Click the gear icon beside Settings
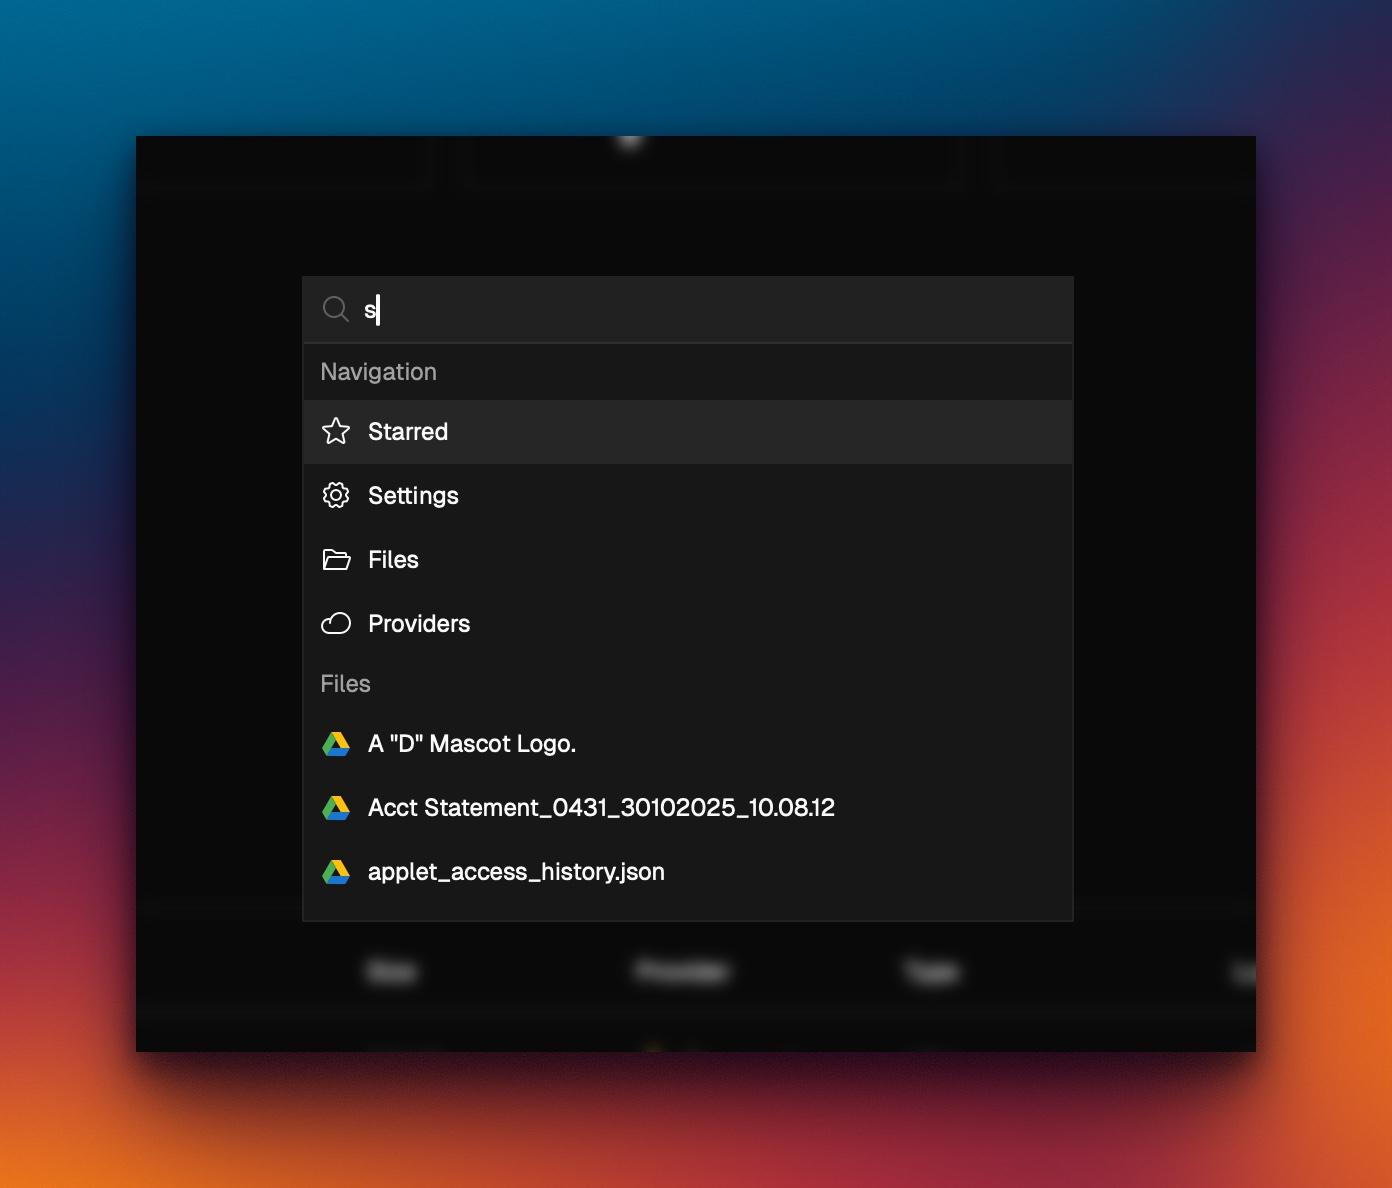 pos(336,495)
